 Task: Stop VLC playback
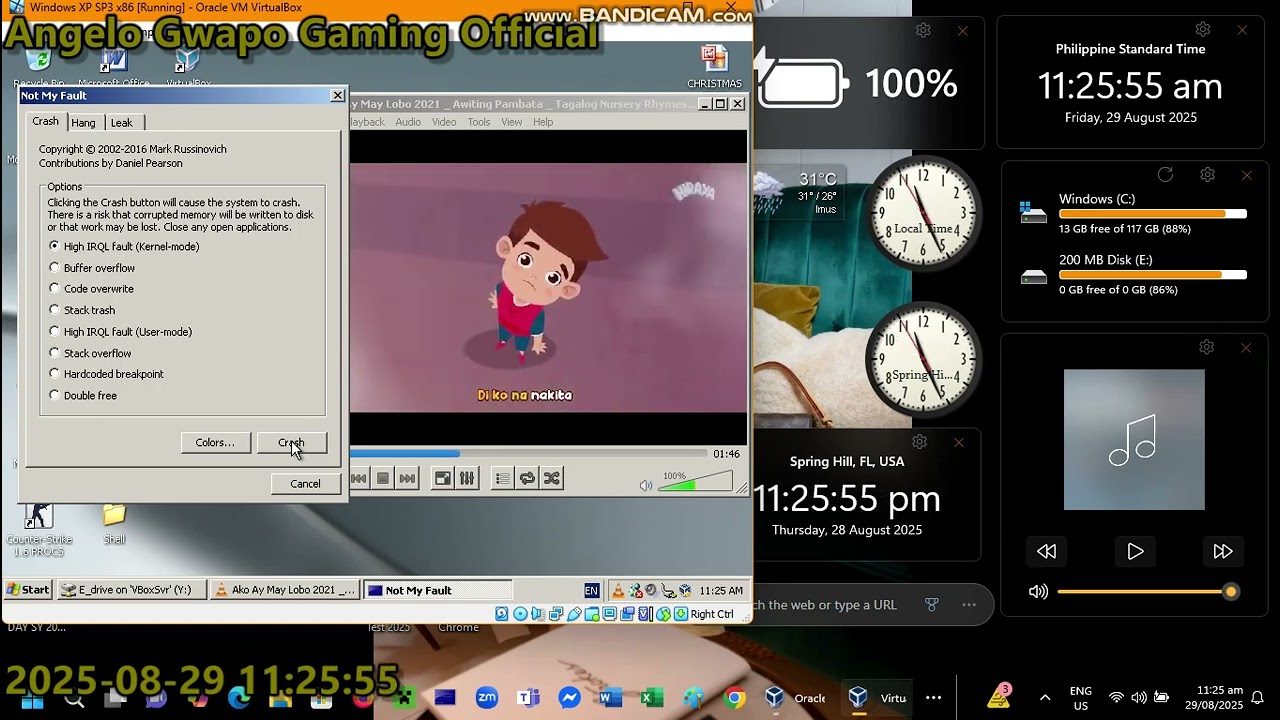point(382,479)
